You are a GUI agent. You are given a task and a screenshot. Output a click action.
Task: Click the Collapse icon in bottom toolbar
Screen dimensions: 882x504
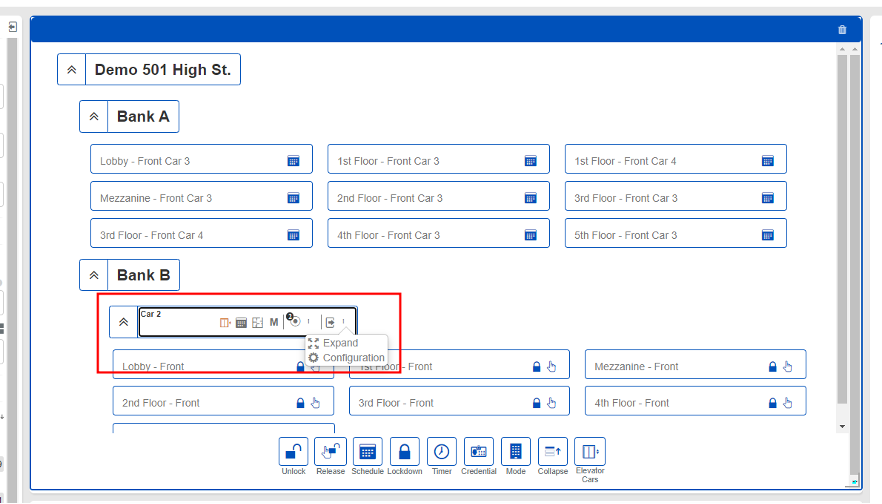(x=553, y=452)
